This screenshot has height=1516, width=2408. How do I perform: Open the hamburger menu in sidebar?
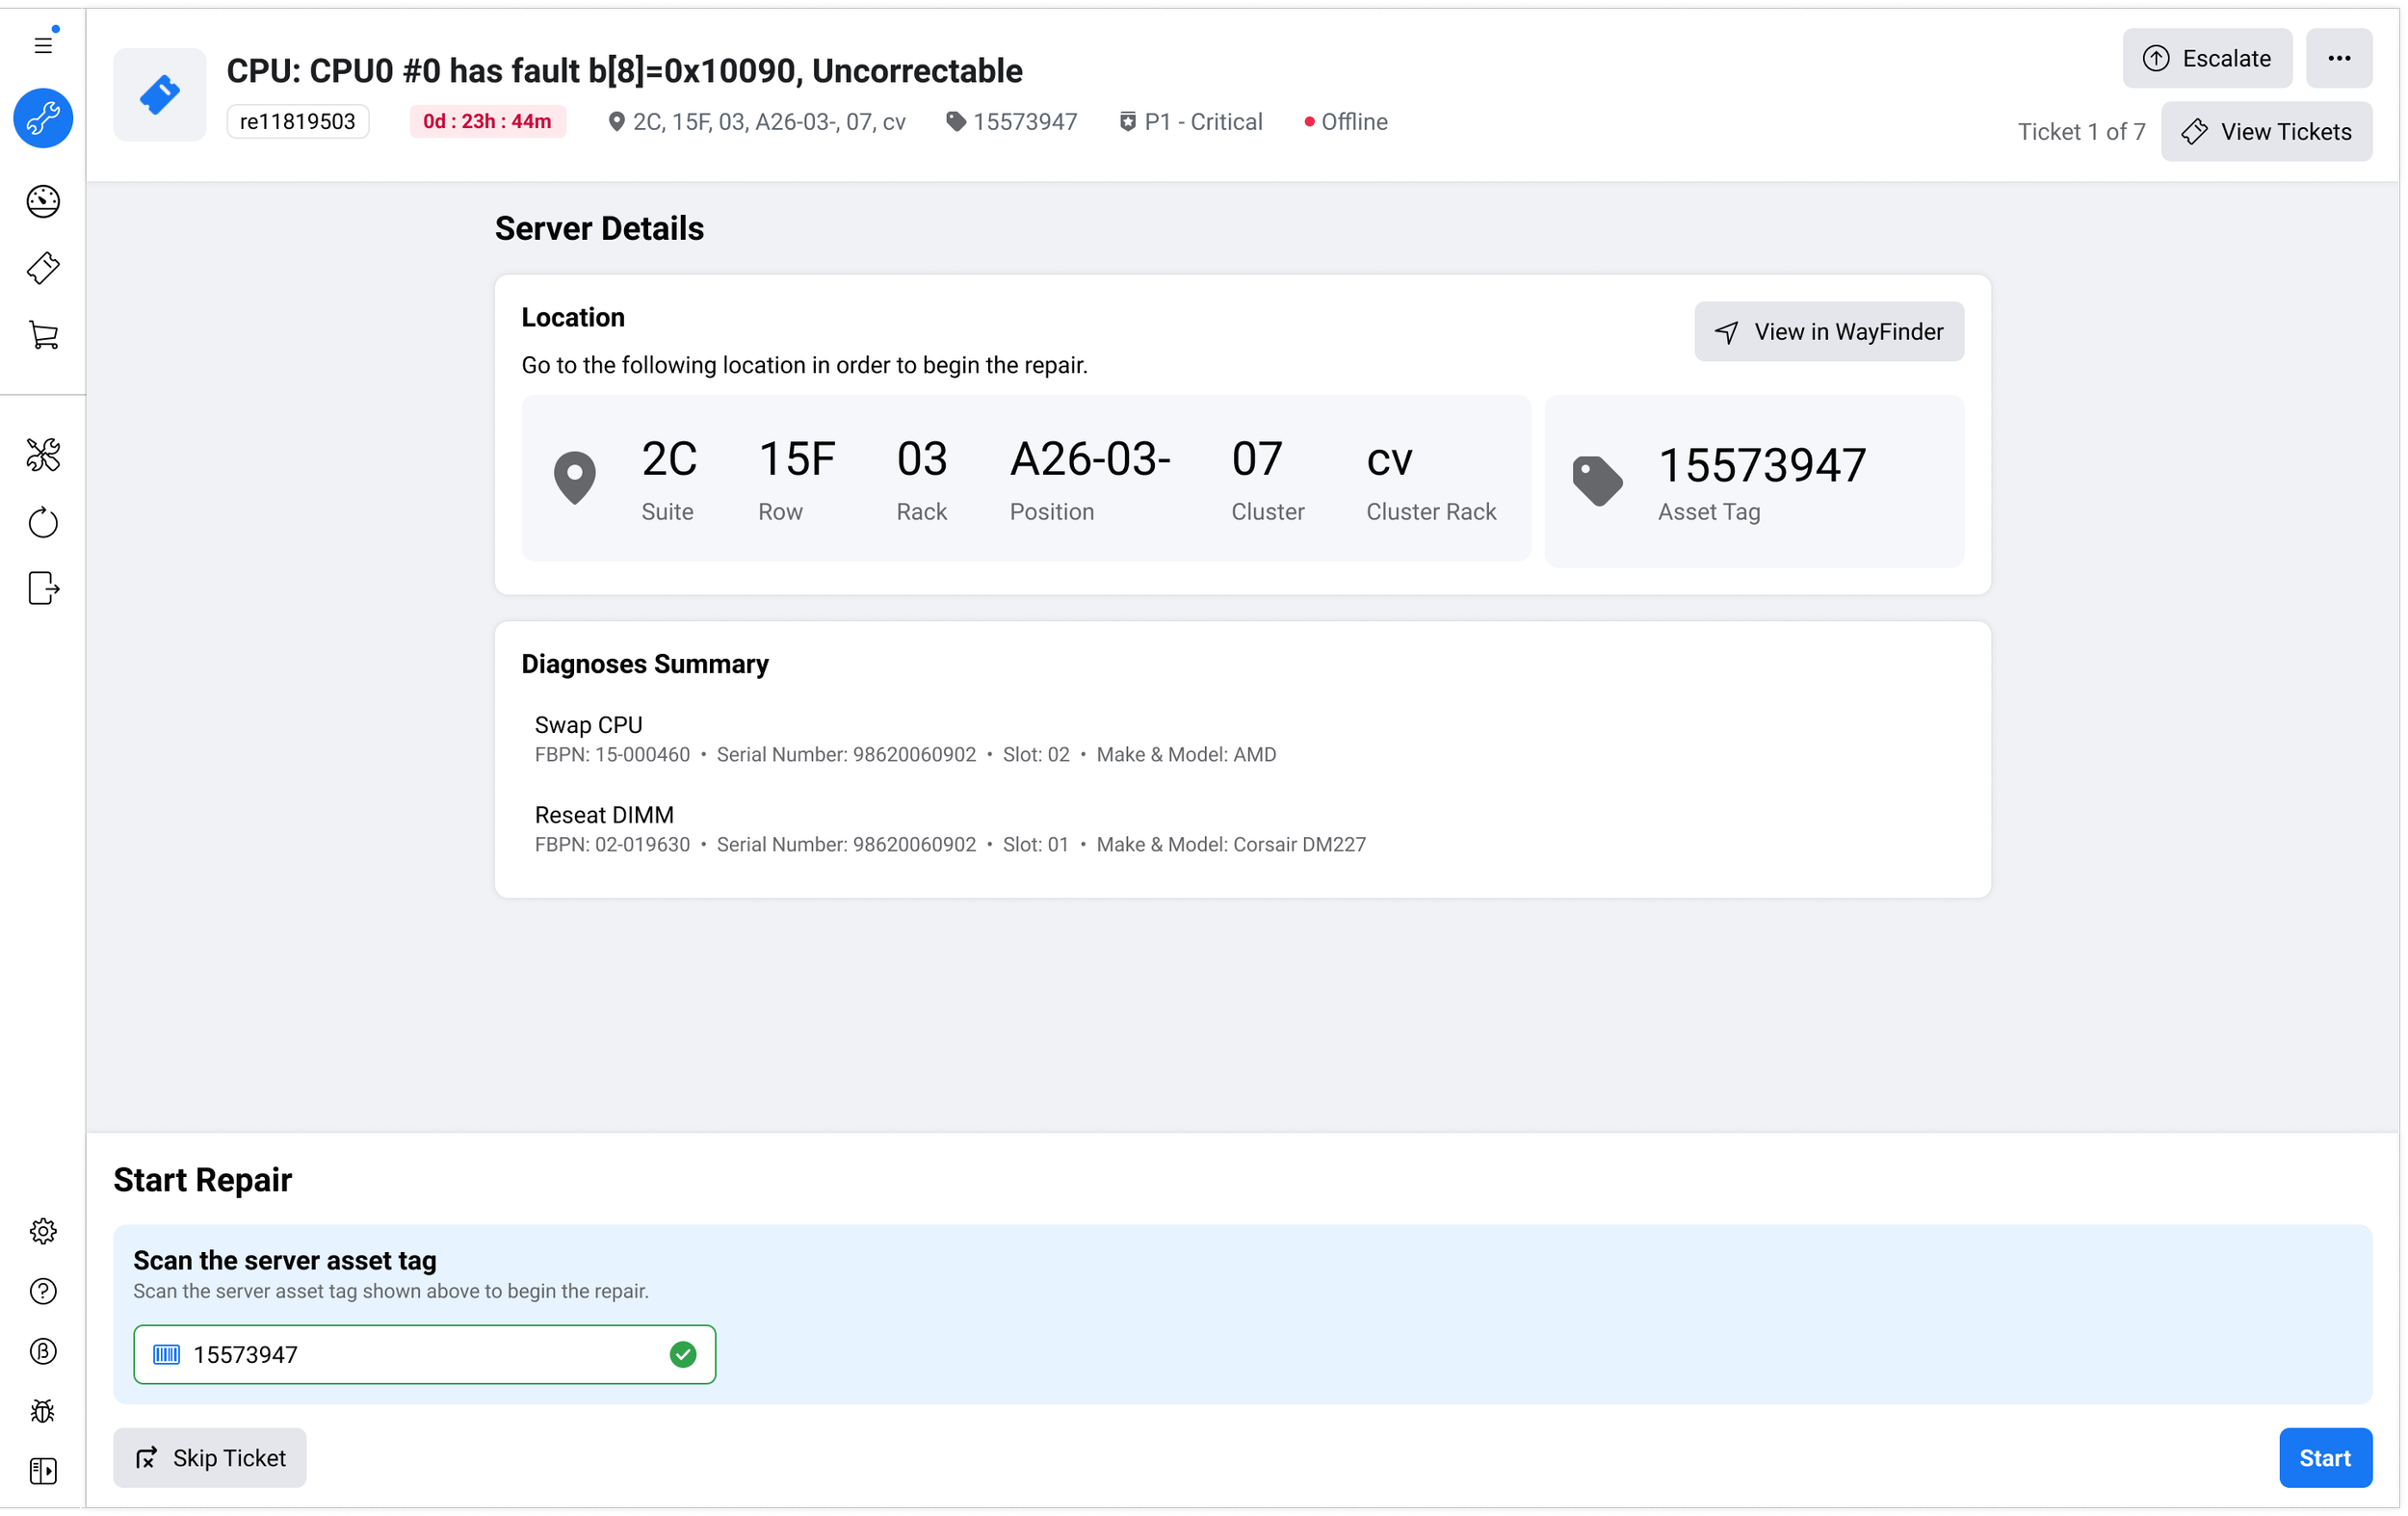pos(43,45)
